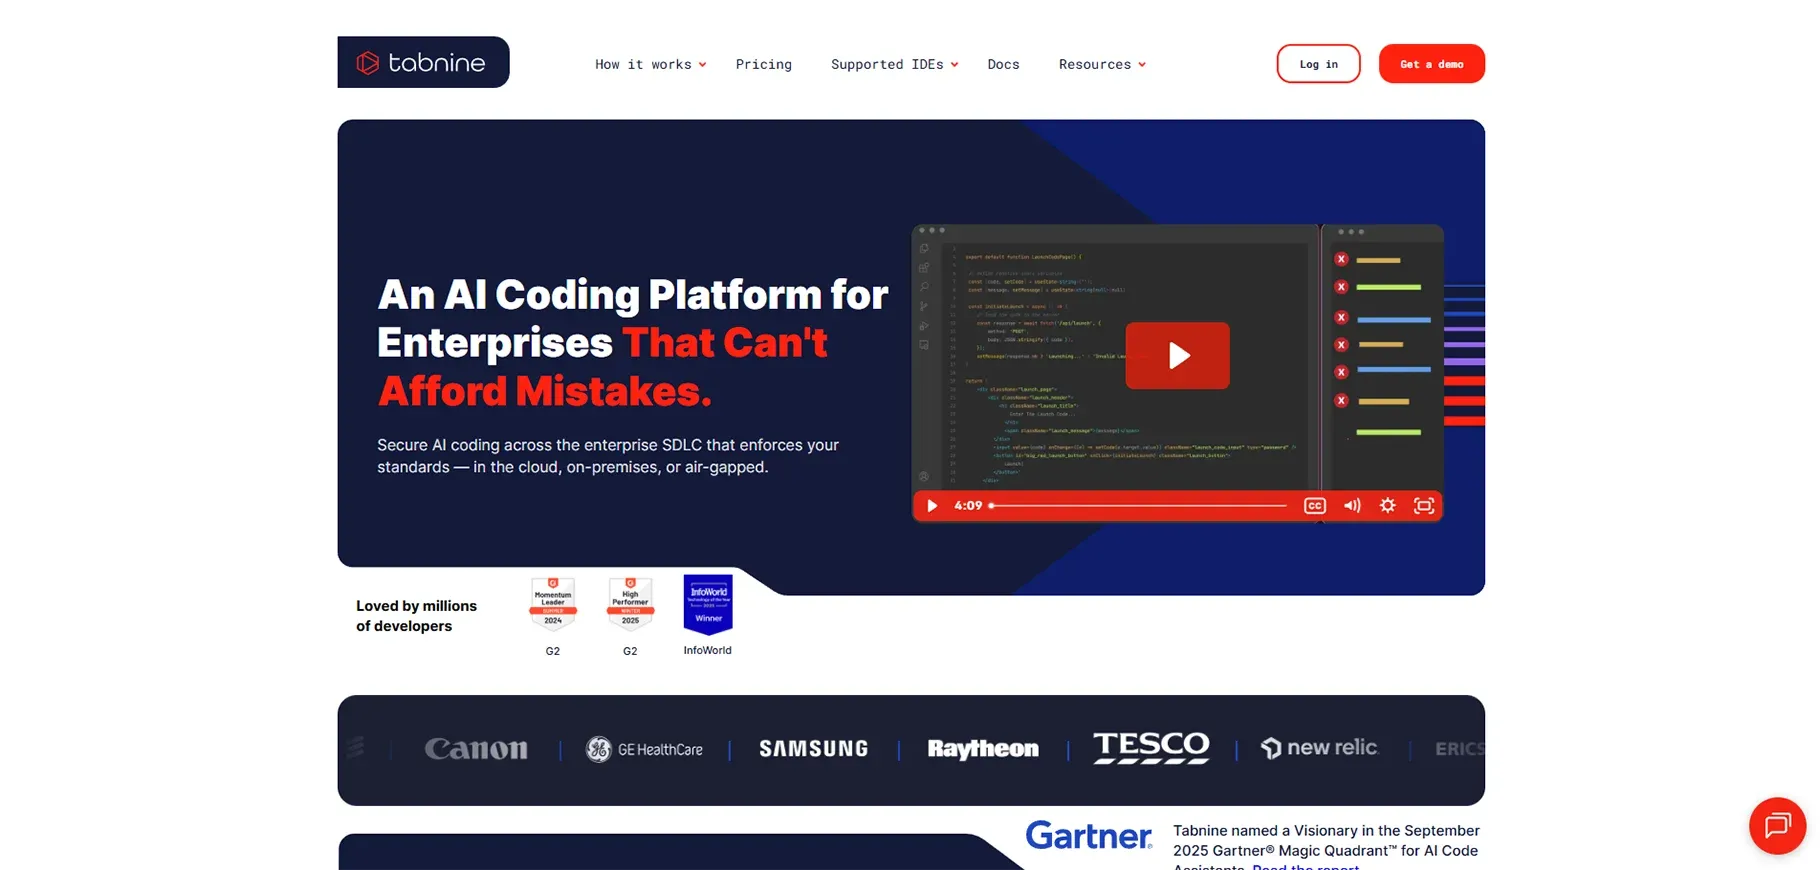
Task: Toggle closed captions on the video
Action: point(1314,506)
